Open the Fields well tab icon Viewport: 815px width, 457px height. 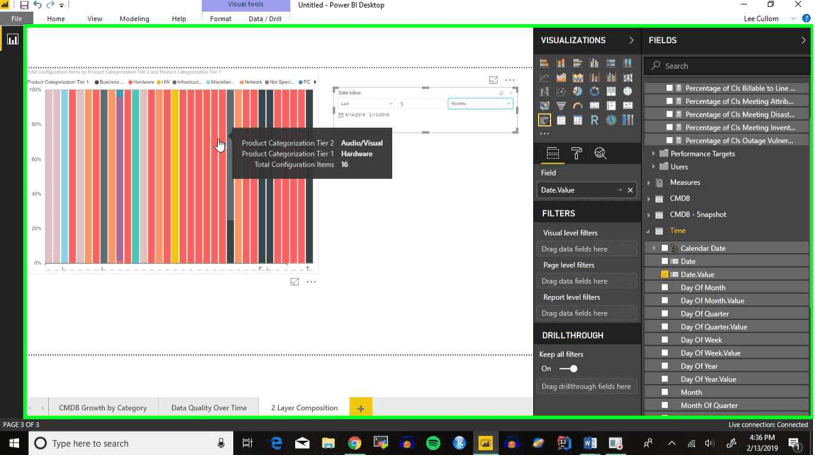(553, 153)
